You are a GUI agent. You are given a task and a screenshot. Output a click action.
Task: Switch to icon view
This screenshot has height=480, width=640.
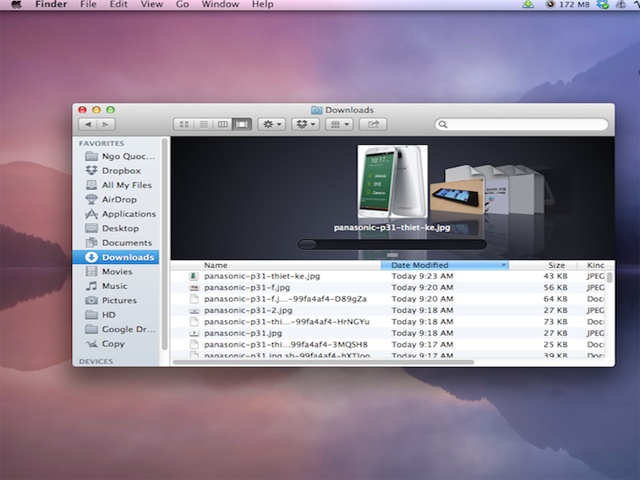tap(184, 124)
